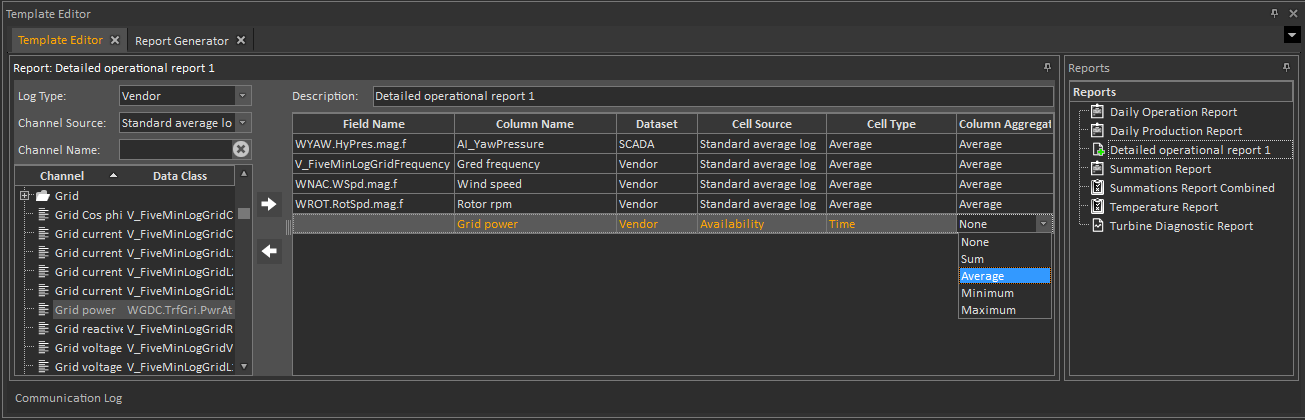Click the left arrow to remove channel
Viewport: 1305px width, 420px height.
point(268,251)
